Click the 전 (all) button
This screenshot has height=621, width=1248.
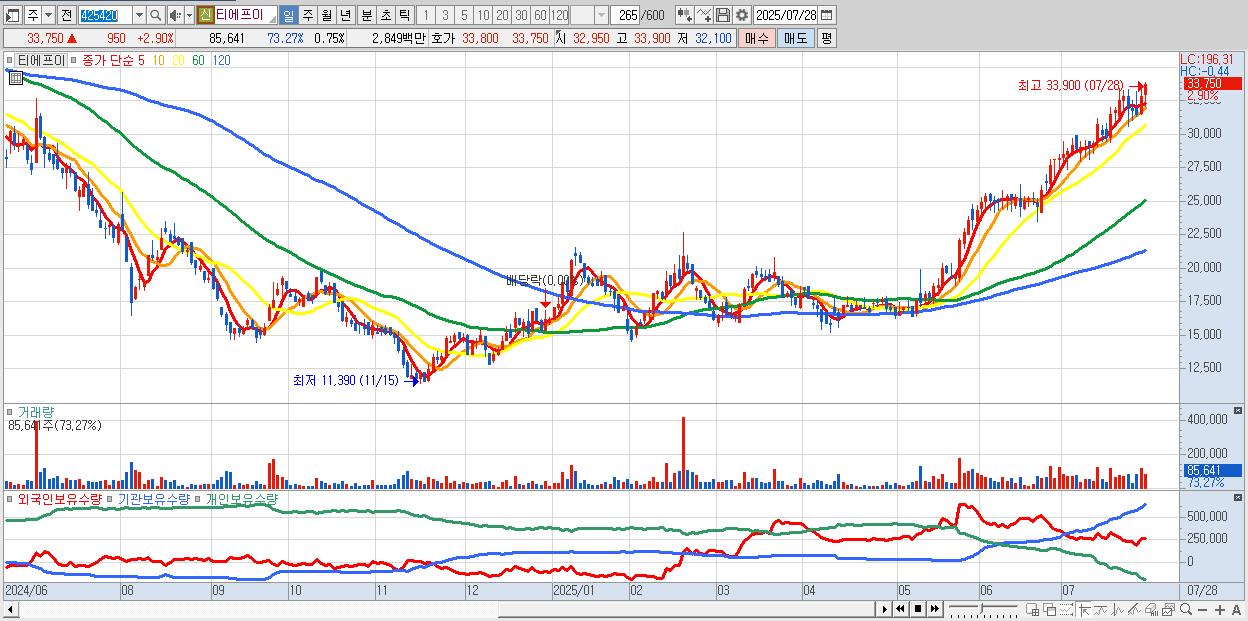click(66, 15)
